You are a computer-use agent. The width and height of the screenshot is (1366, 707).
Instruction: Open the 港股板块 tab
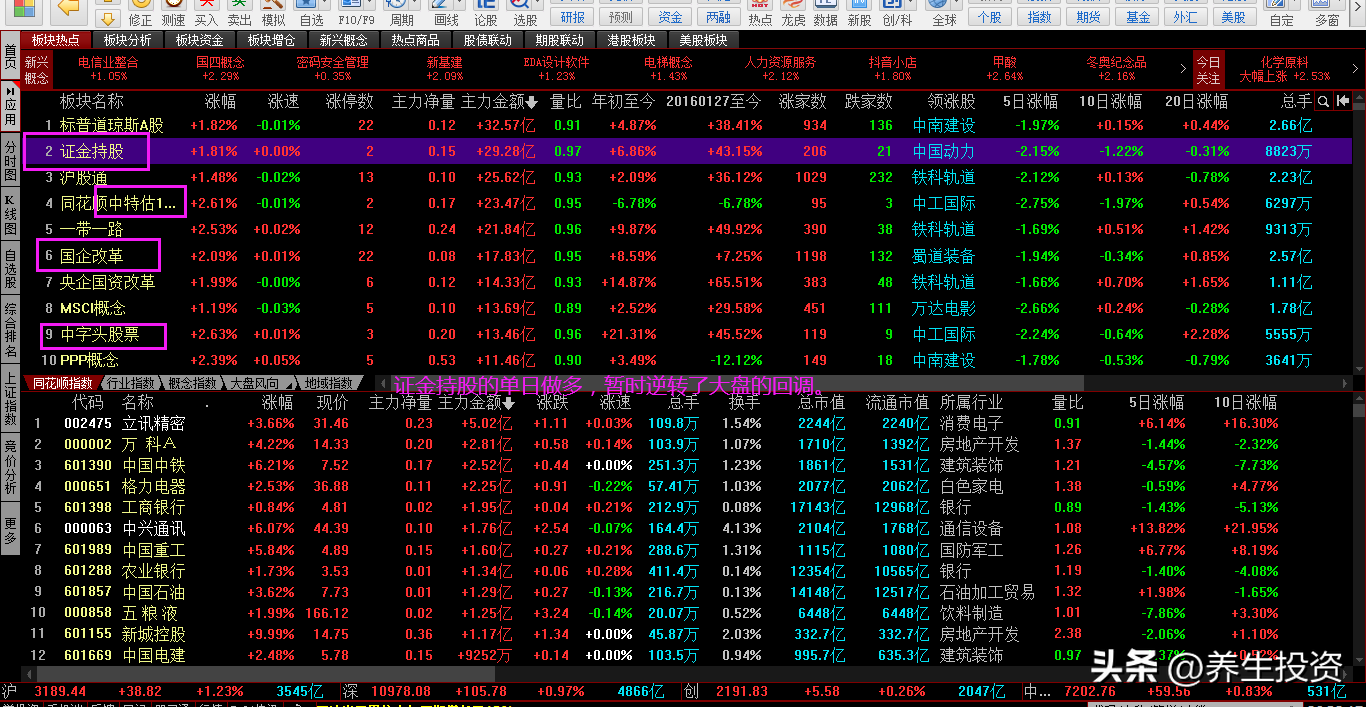[x=631, y=40]
